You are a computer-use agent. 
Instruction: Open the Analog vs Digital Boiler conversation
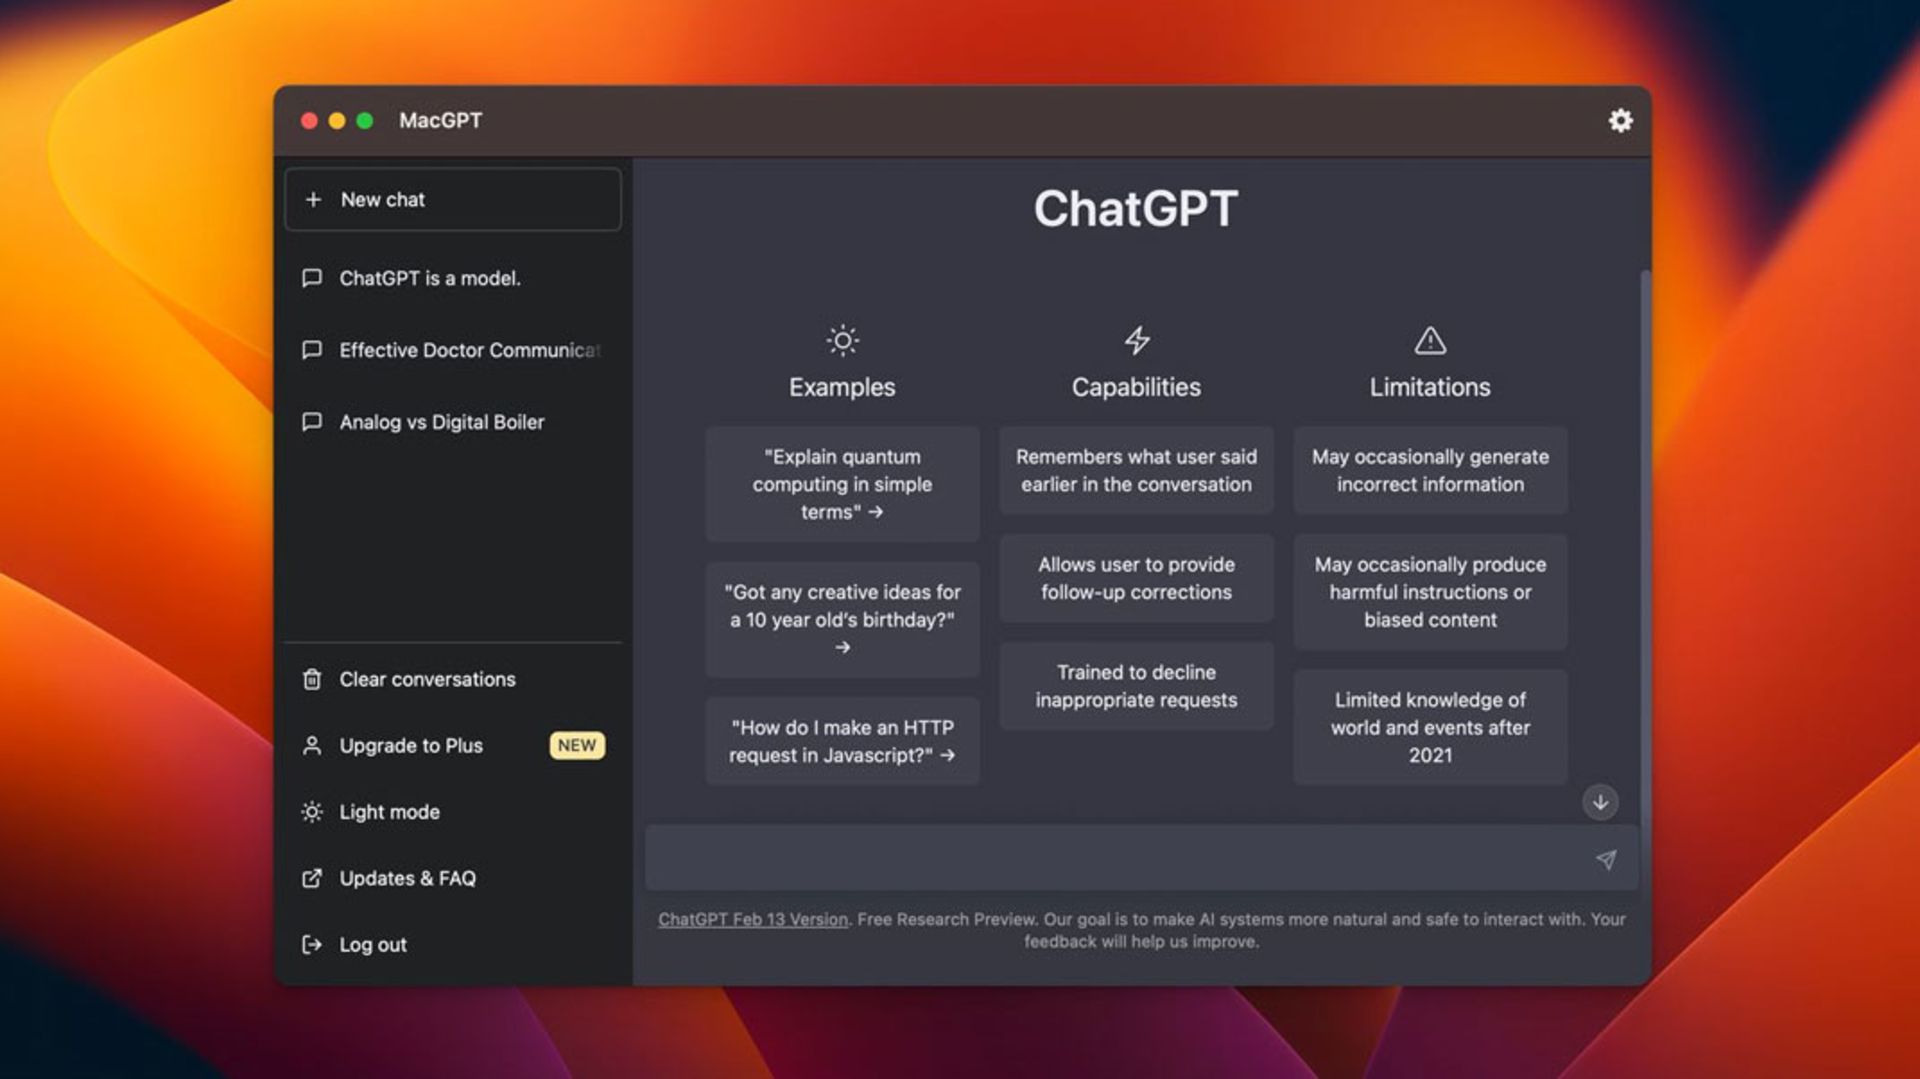[453, 422]
